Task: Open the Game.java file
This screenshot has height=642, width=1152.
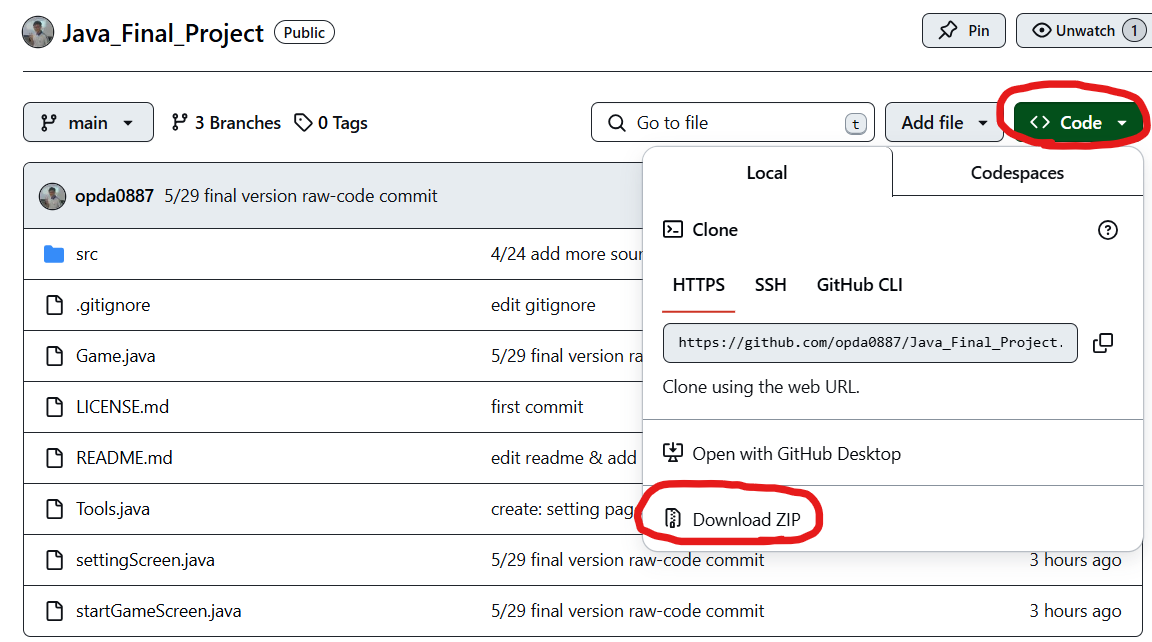Action: point(115,356)
